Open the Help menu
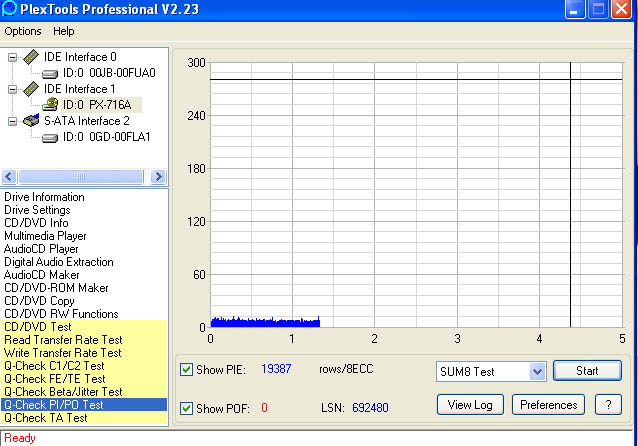638x446 pixels. point(63,31)
